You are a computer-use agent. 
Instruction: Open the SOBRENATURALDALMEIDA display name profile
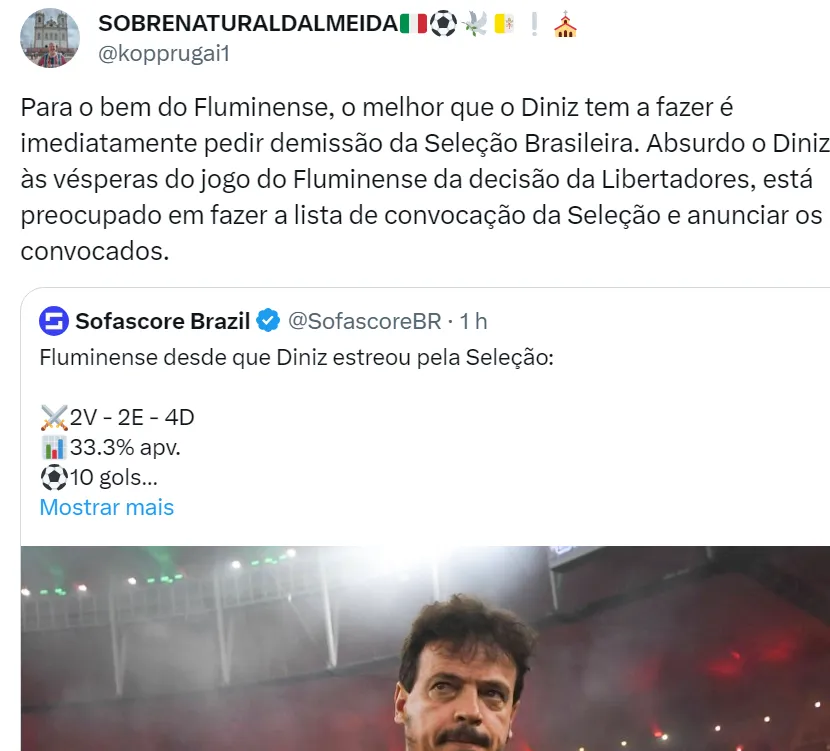coord(247,24)
